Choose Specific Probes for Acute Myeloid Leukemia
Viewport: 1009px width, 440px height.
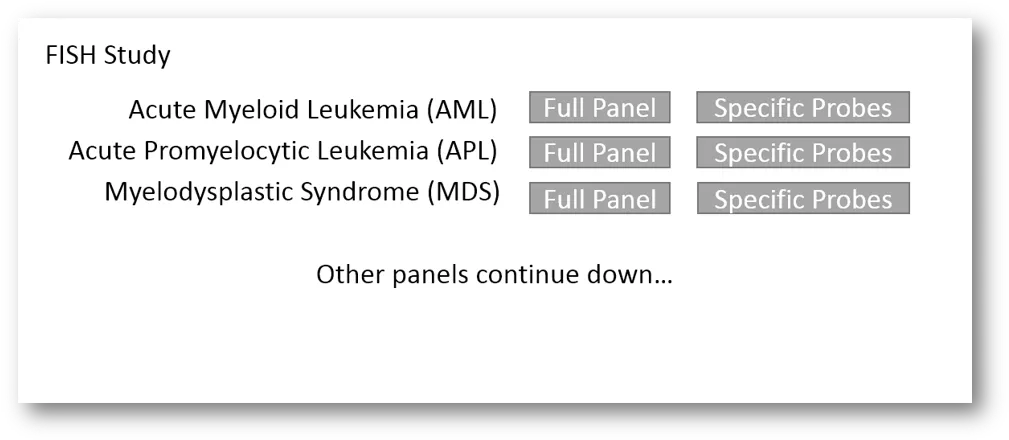pos(803,107)
